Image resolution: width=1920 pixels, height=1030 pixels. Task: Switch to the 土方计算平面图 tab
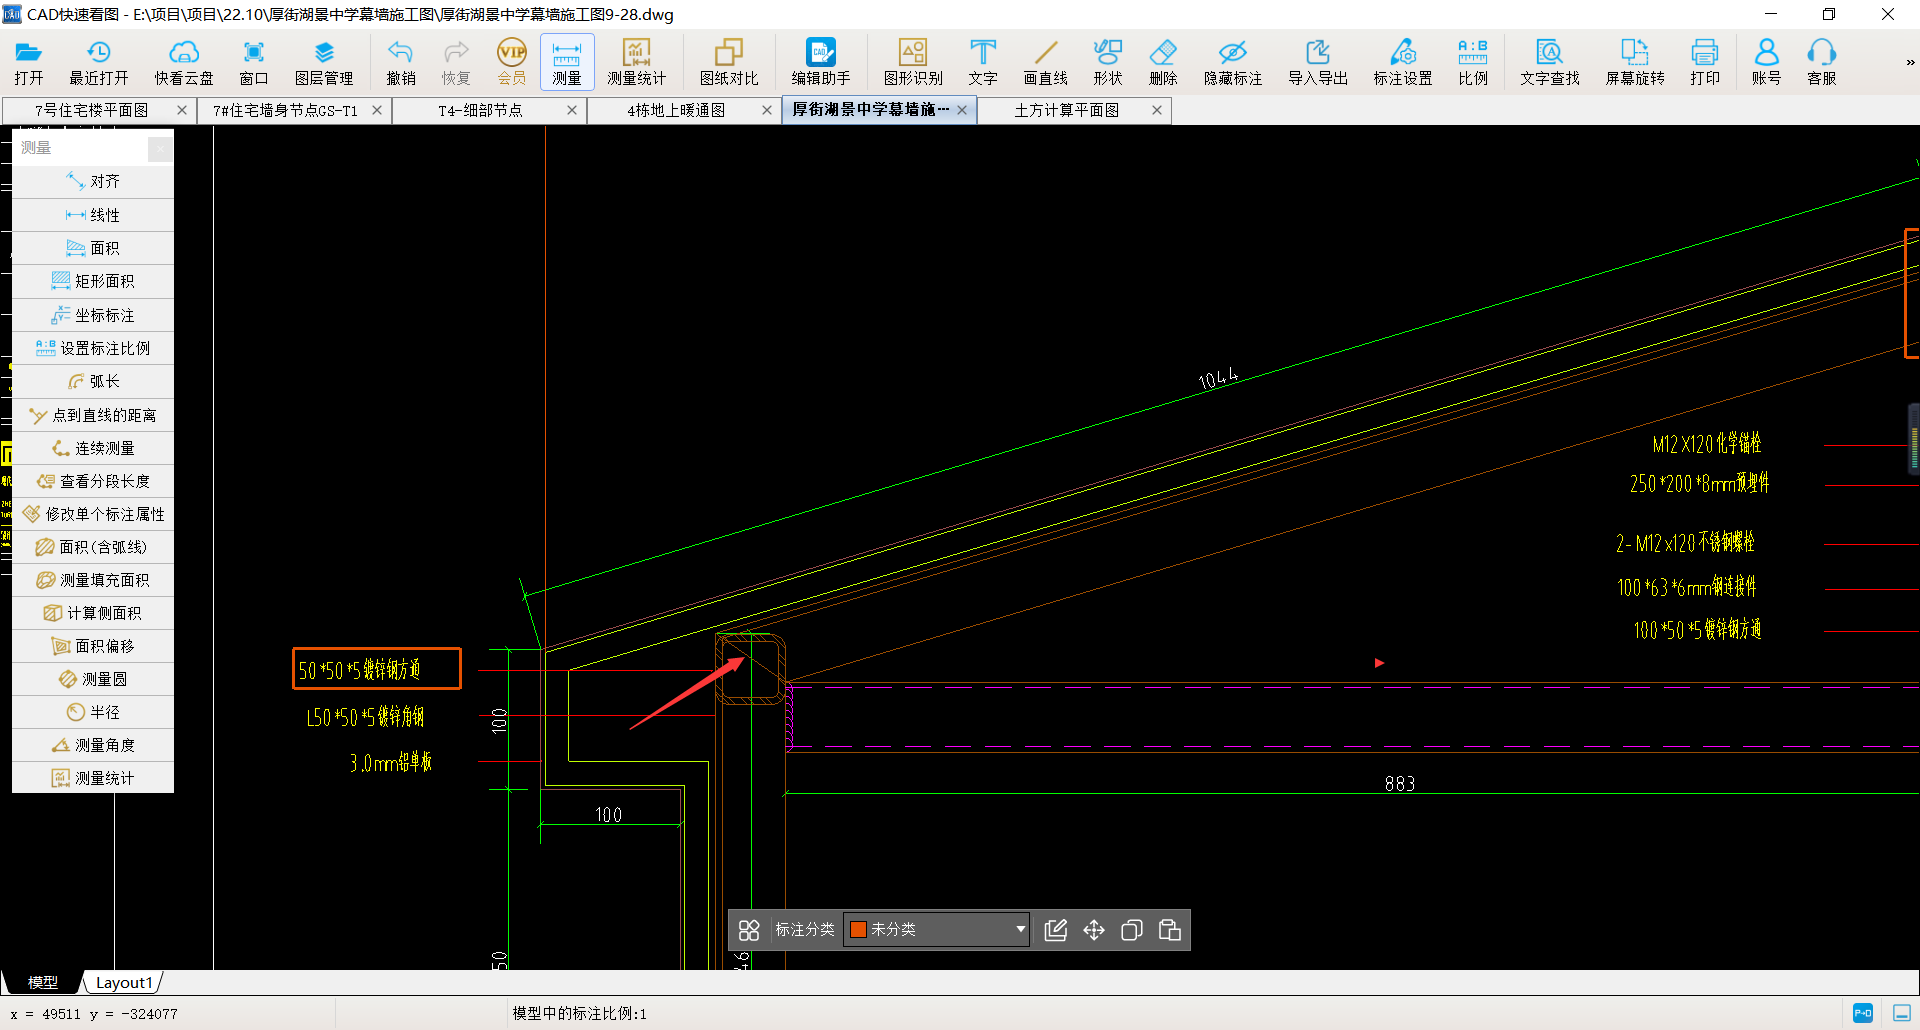click(1066, 110)
